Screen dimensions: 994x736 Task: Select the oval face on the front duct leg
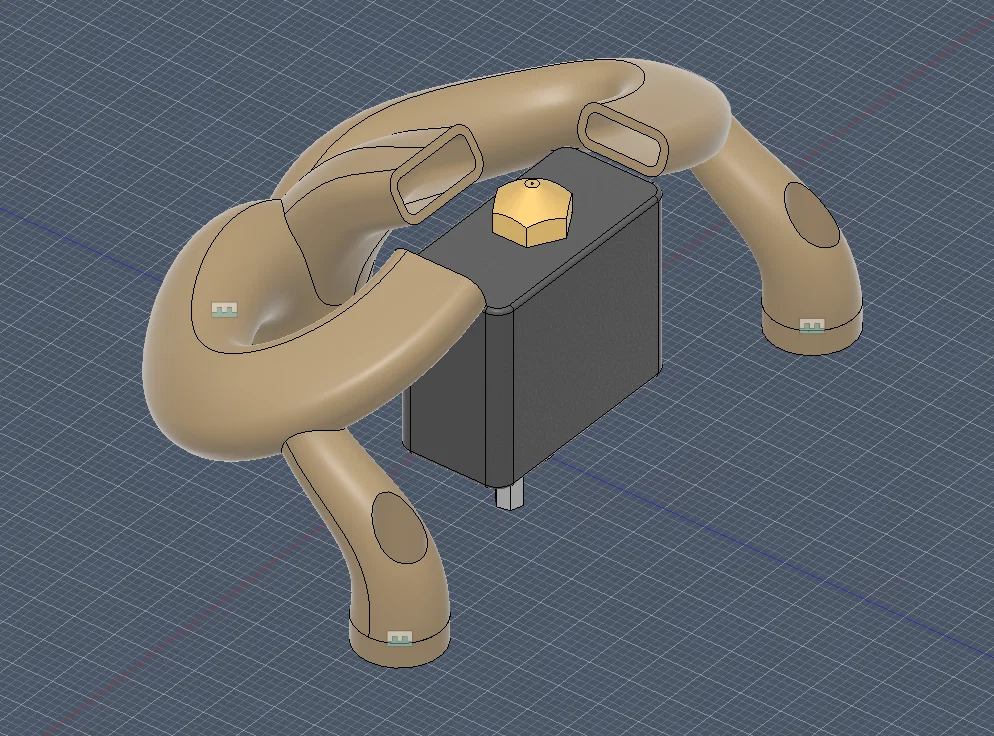click(399, 528)
